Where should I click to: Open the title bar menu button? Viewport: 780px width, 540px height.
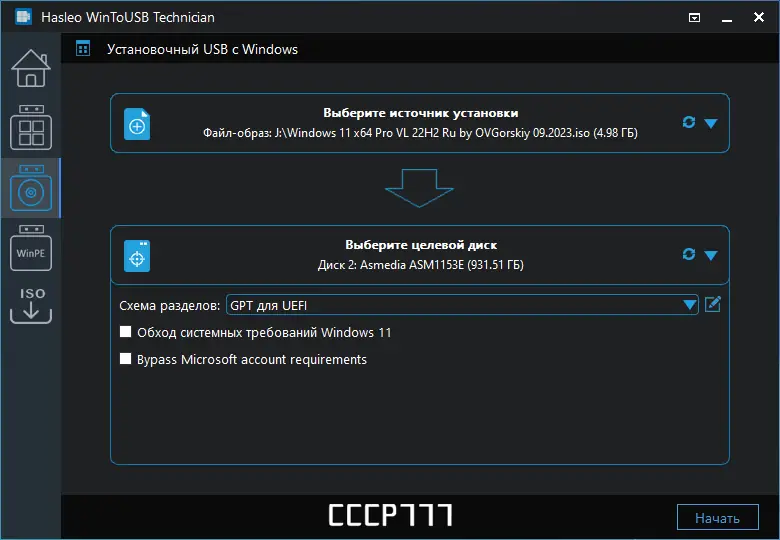click(x=694, y=18)
